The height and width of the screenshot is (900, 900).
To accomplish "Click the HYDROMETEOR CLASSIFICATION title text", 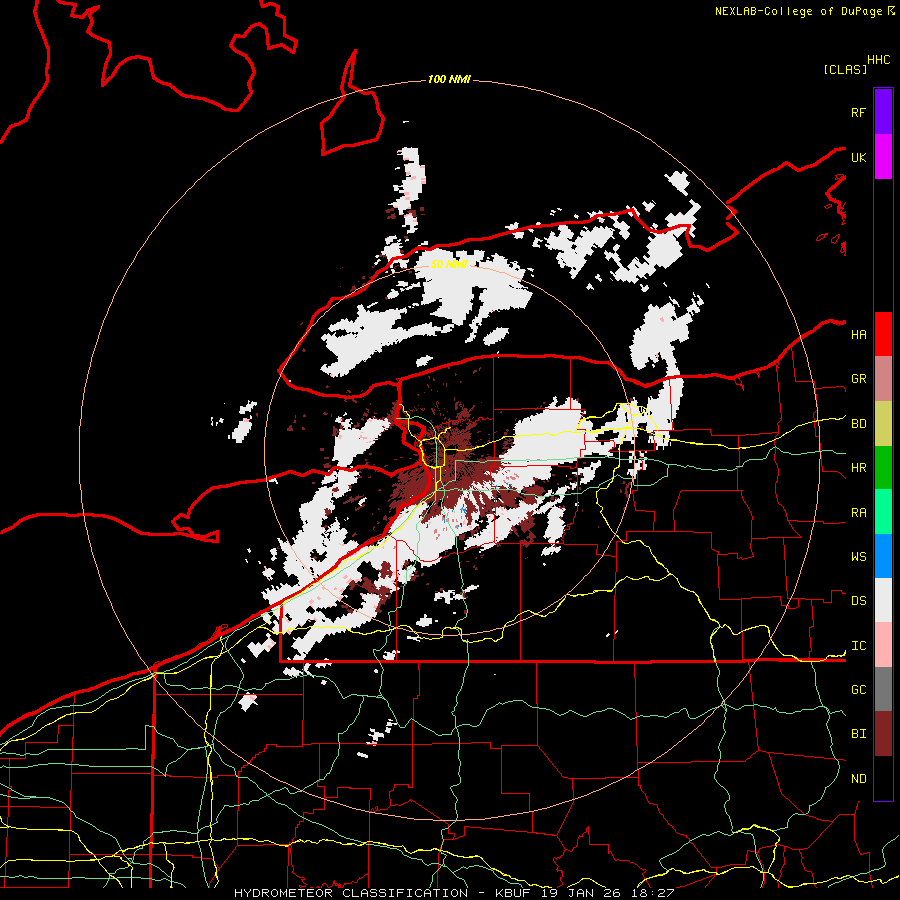I will tap(351, 893).
